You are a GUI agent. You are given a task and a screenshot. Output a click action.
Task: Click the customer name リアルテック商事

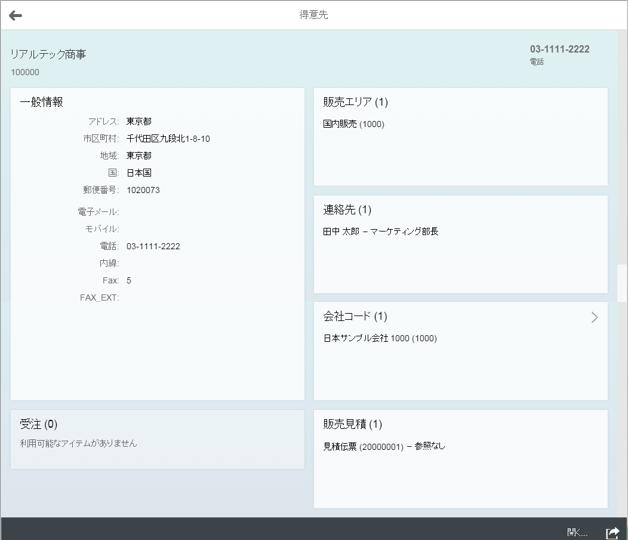[x=48, y=54]
